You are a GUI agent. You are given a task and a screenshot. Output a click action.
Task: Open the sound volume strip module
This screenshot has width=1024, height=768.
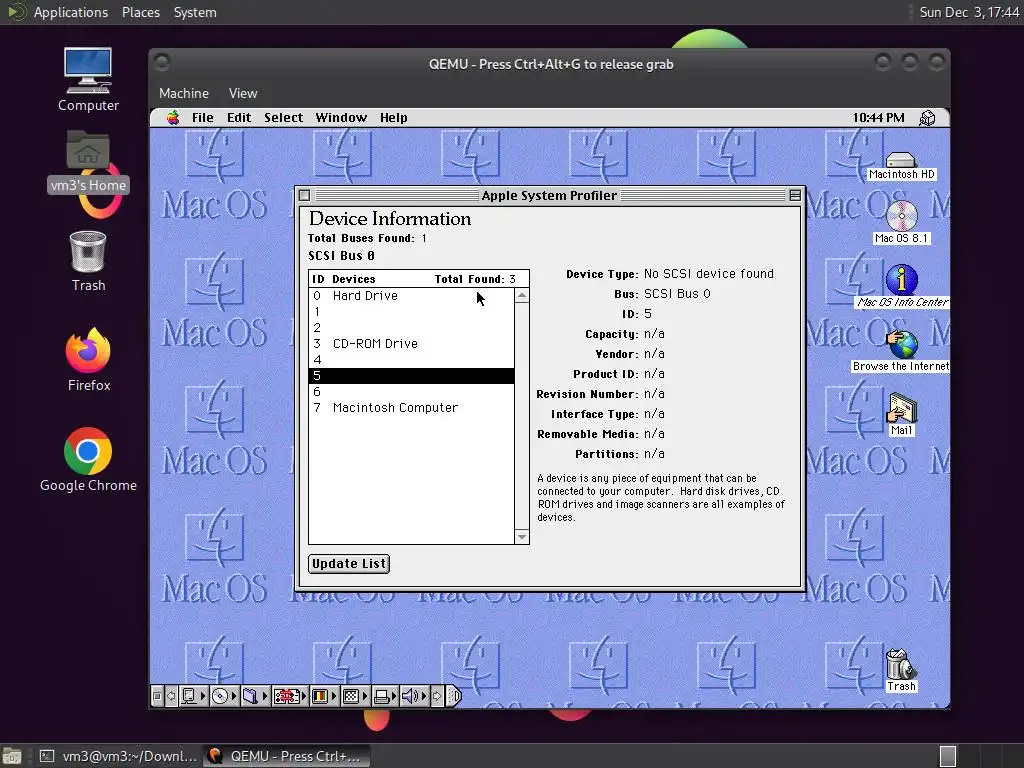click(x=413, y=696)
